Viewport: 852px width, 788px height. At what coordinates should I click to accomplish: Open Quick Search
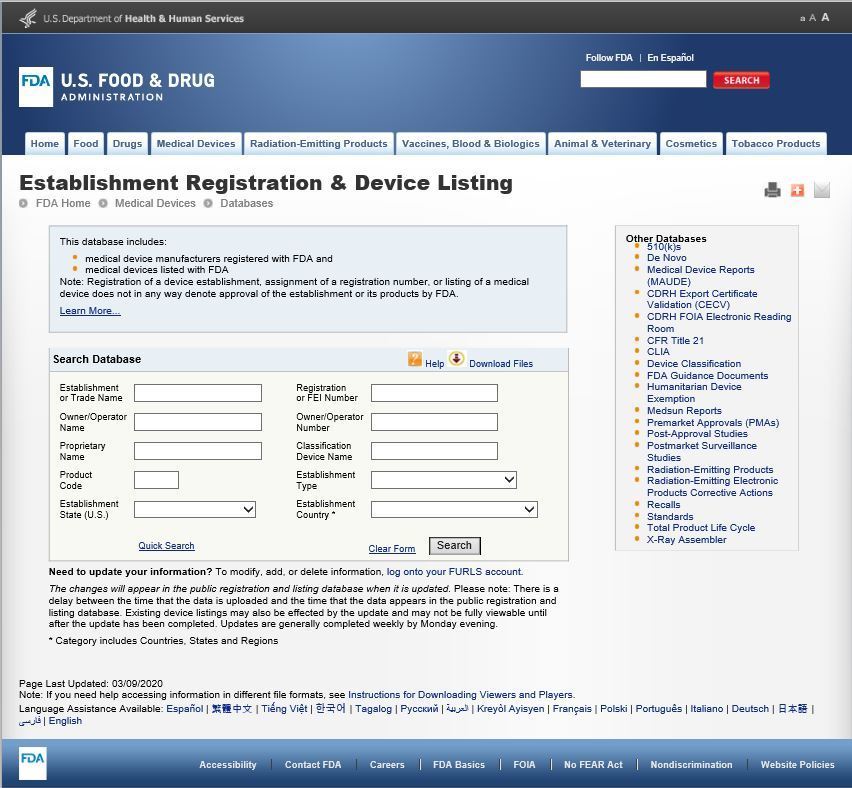166,545
